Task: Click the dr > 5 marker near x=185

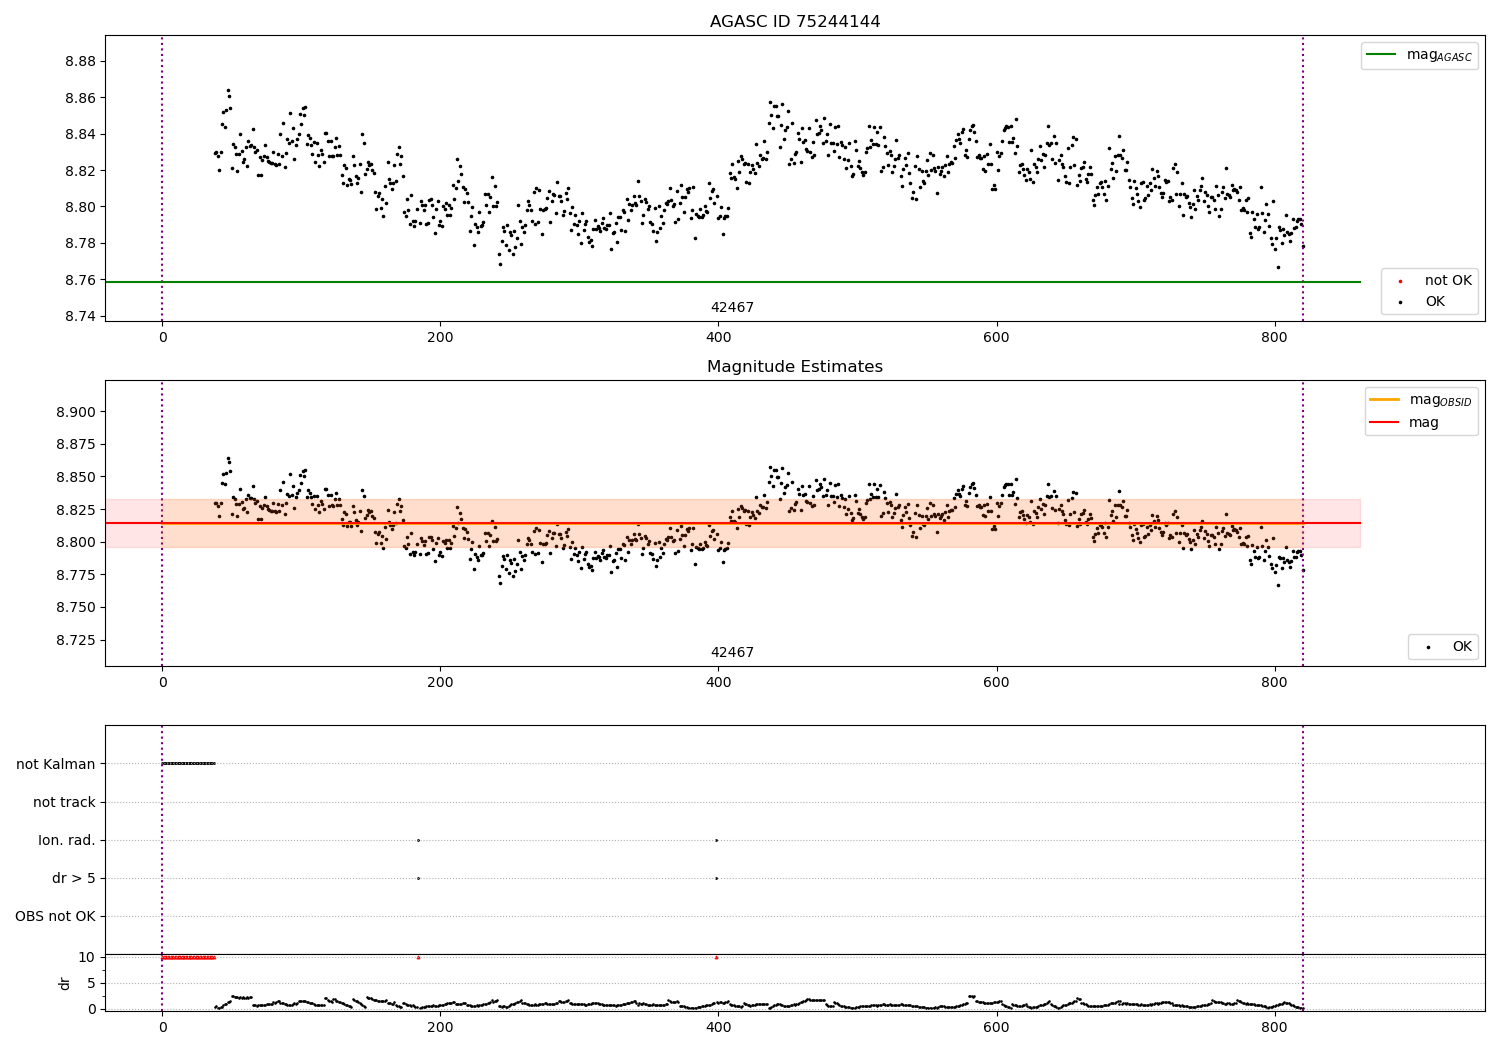Action: point(418,878)
